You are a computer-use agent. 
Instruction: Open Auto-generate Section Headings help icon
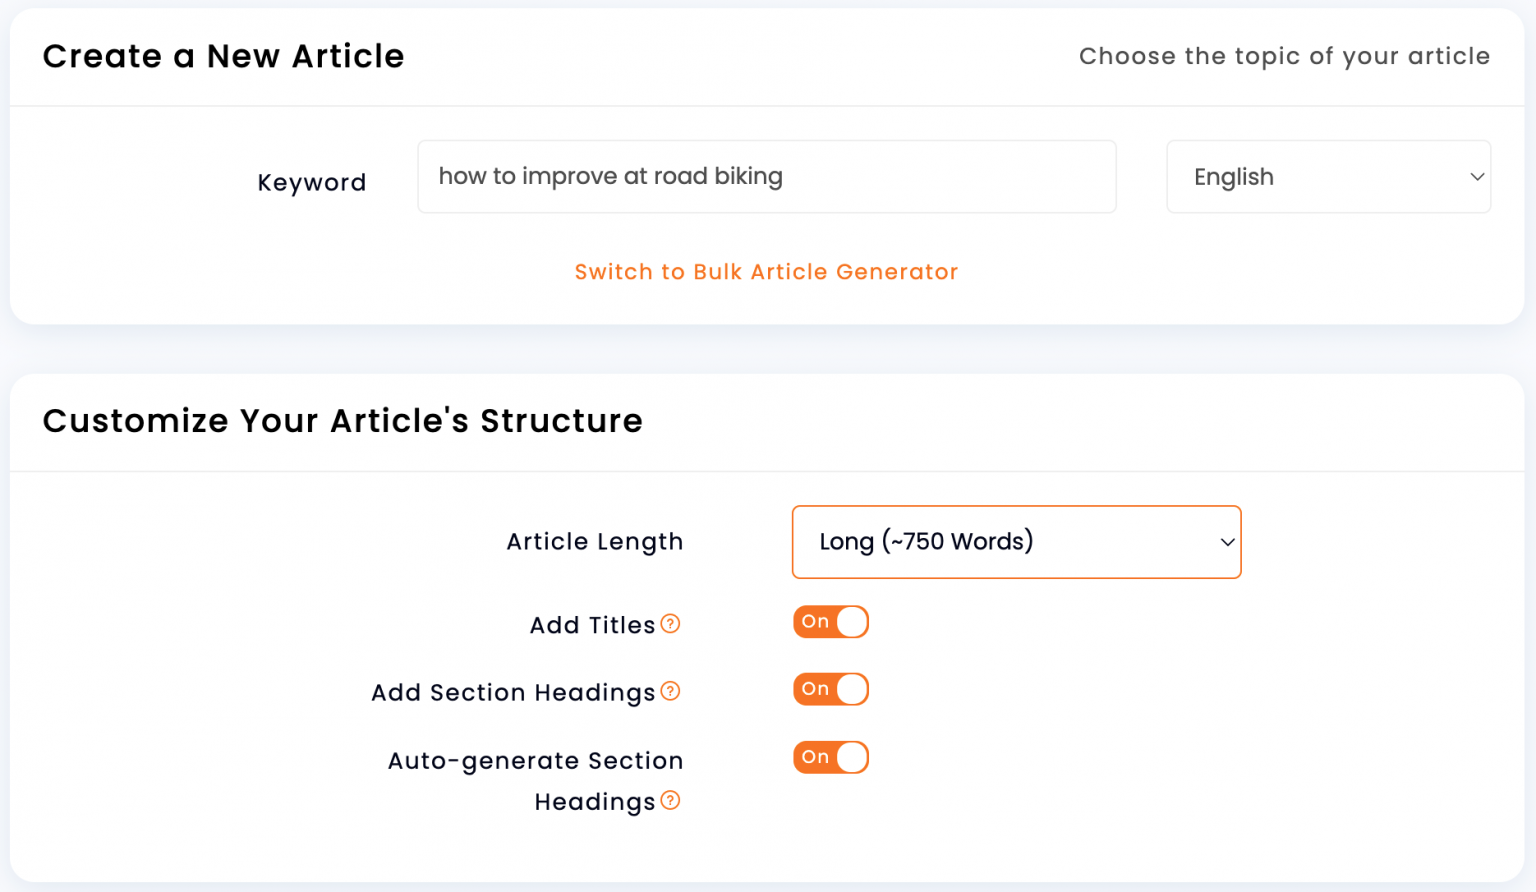point(671,801)
